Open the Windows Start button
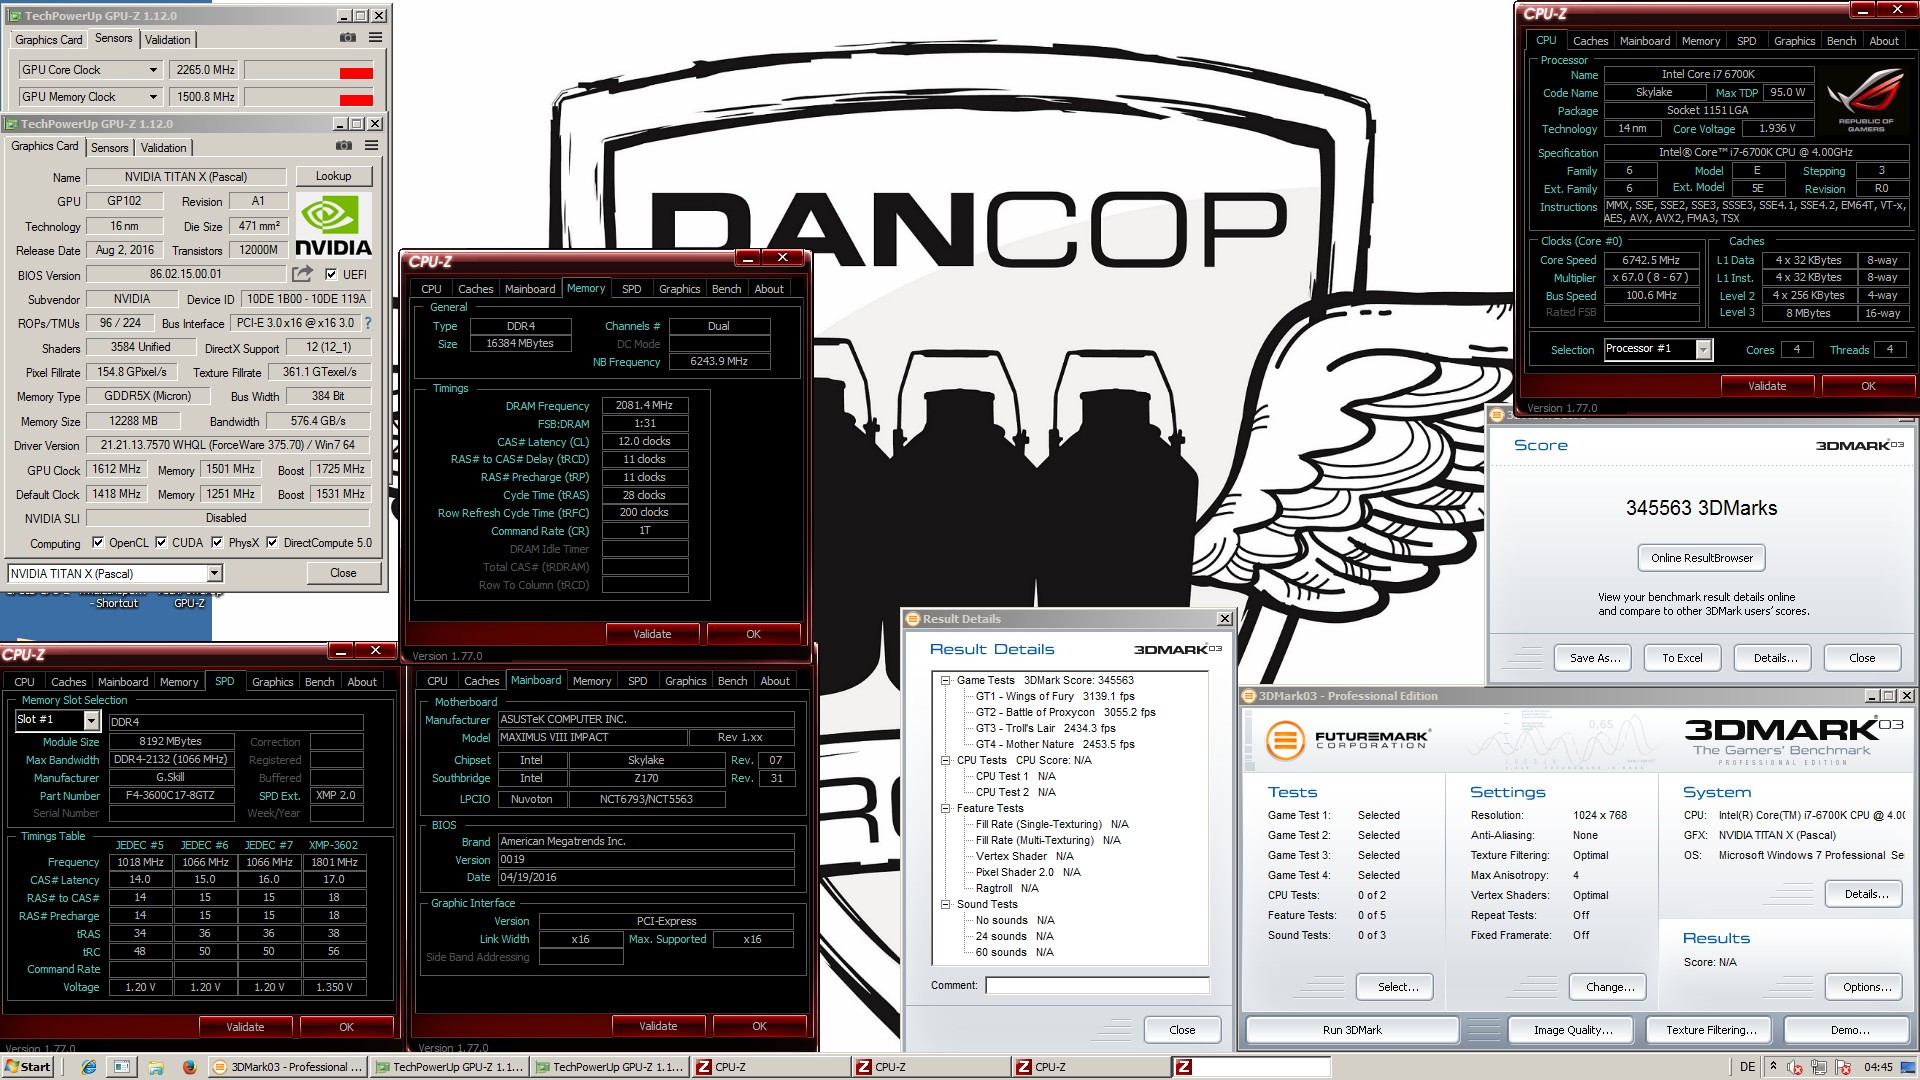 tap(28, 1067)
